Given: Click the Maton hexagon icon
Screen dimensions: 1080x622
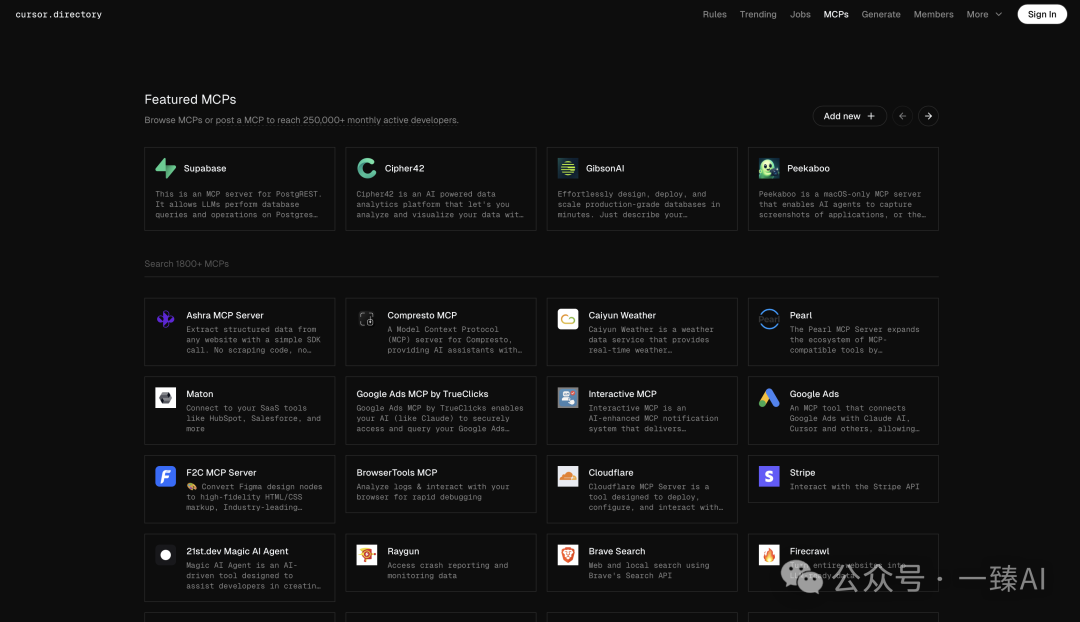Looking at the screenshot, I should point(165,397).
